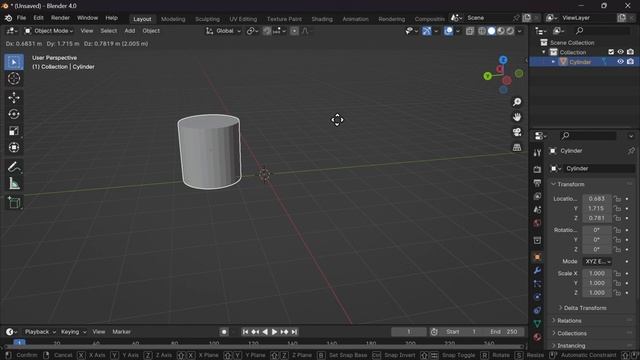Open the Keying dropdown

tap(73, 332)
